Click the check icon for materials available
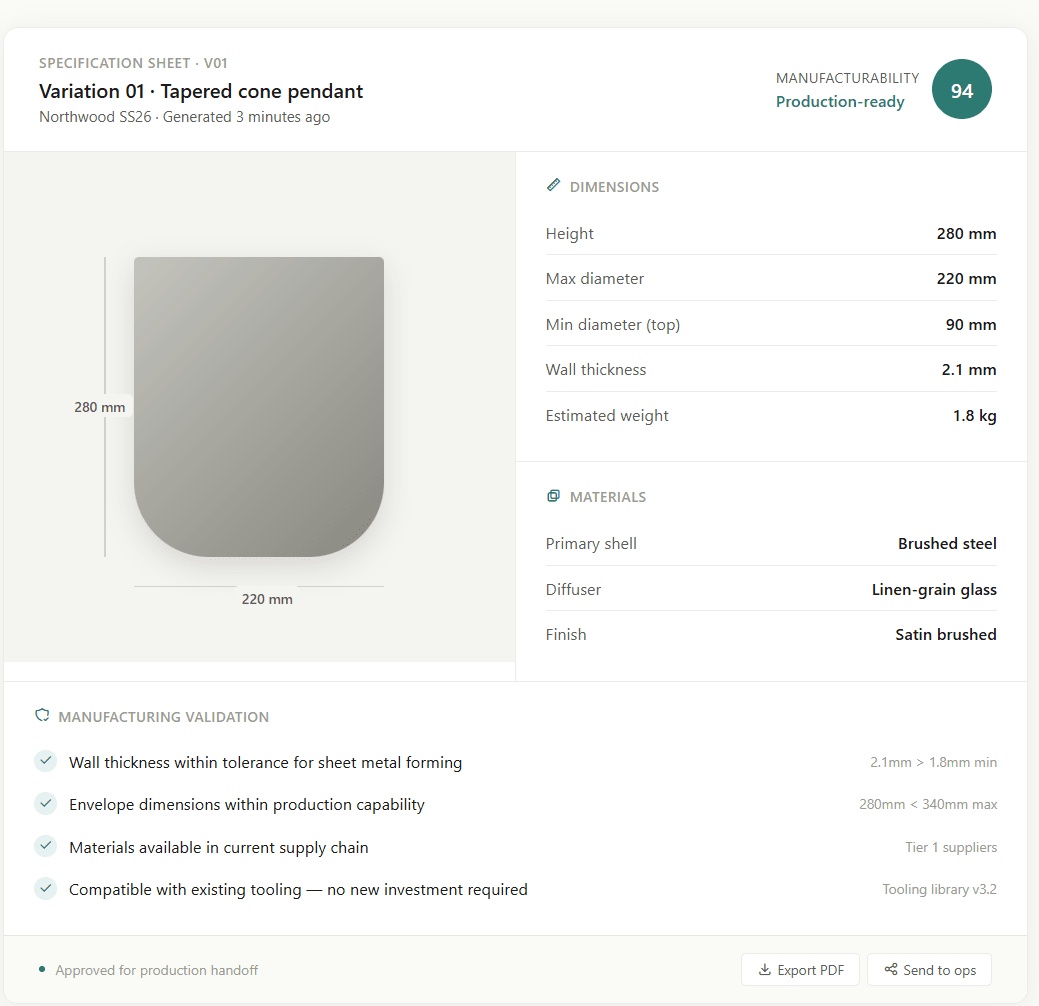Image resolution: width=1039 pixels, height=1006 pixels. [46, 846]
